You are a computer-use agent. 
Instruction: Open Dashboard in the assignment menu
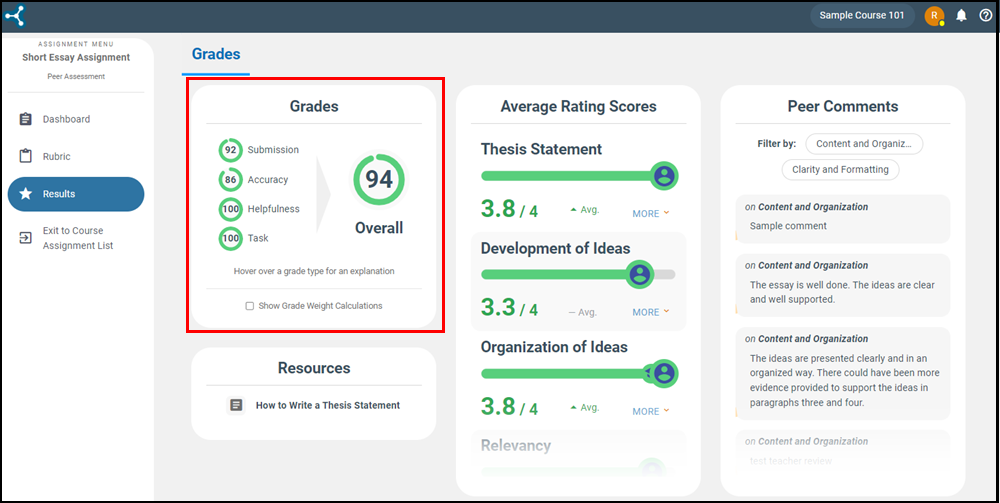pos(66,119)
